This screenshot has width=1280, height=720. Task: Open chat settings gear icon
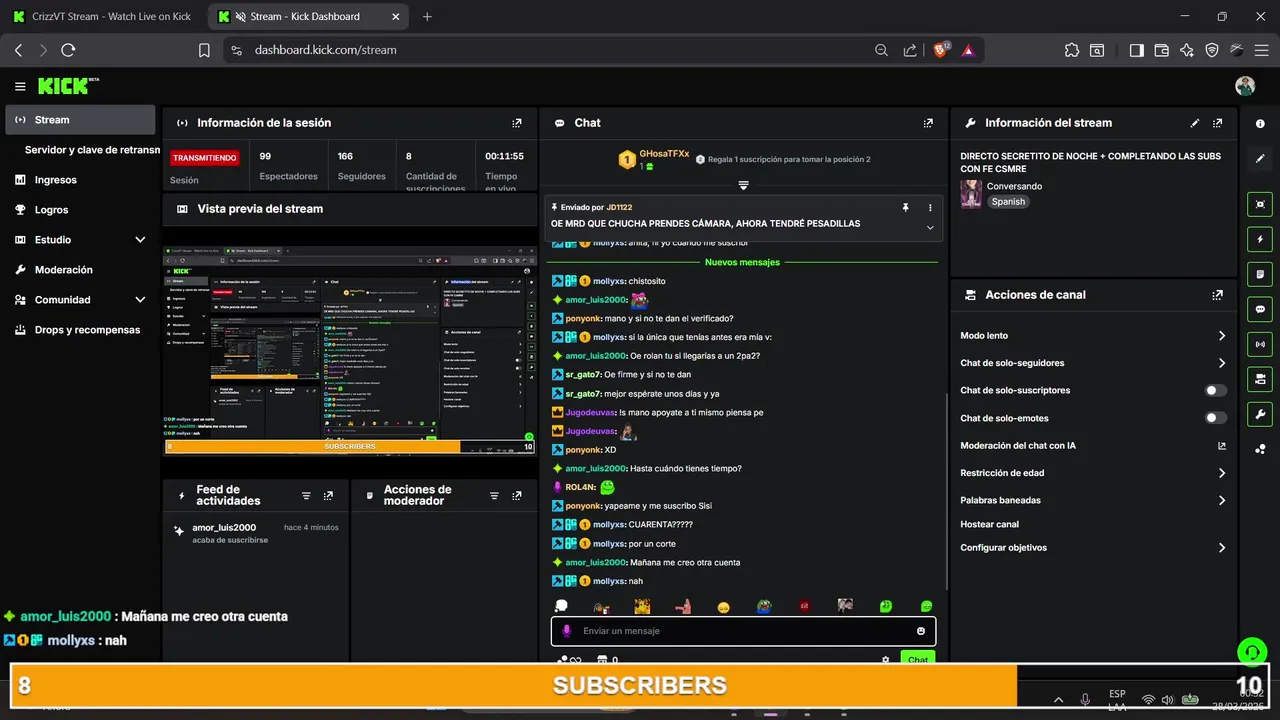click(885, 660)
